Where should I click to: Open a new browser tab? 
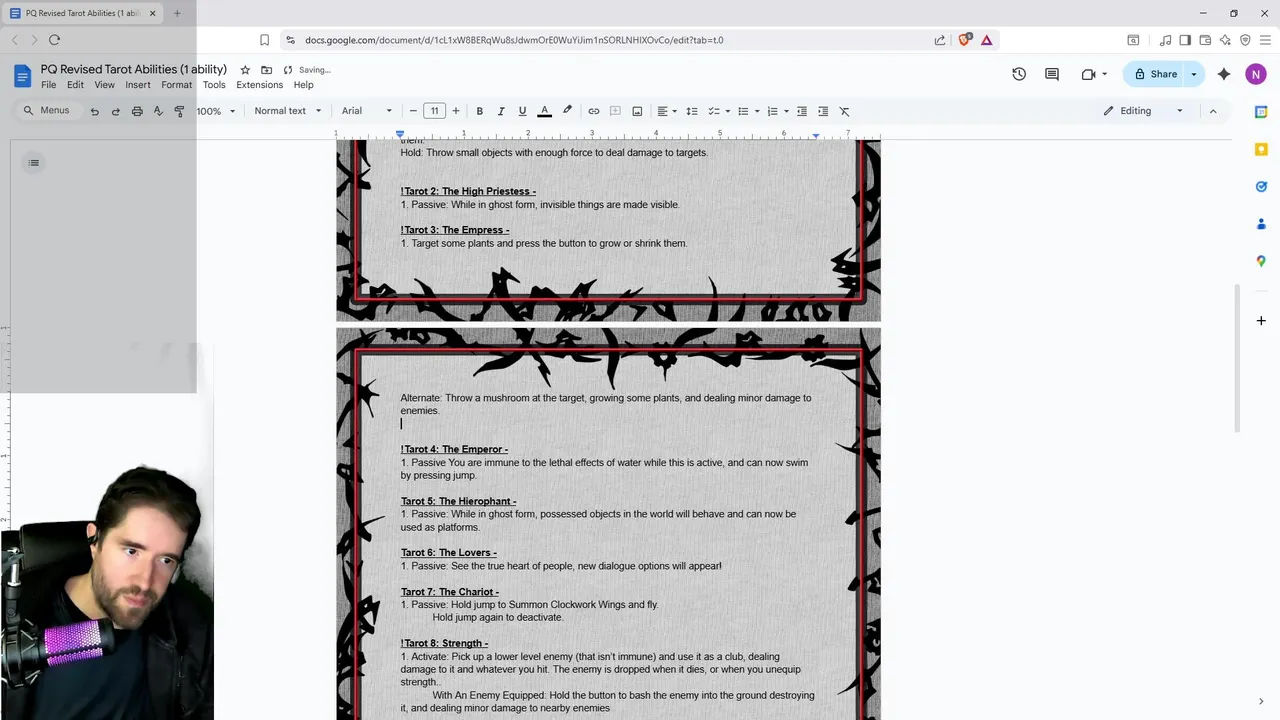click(x=177, y=13)
